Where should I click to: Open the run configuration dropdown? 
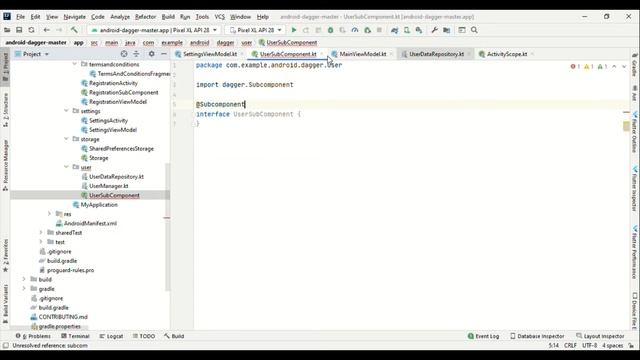[x=154, y=30]
